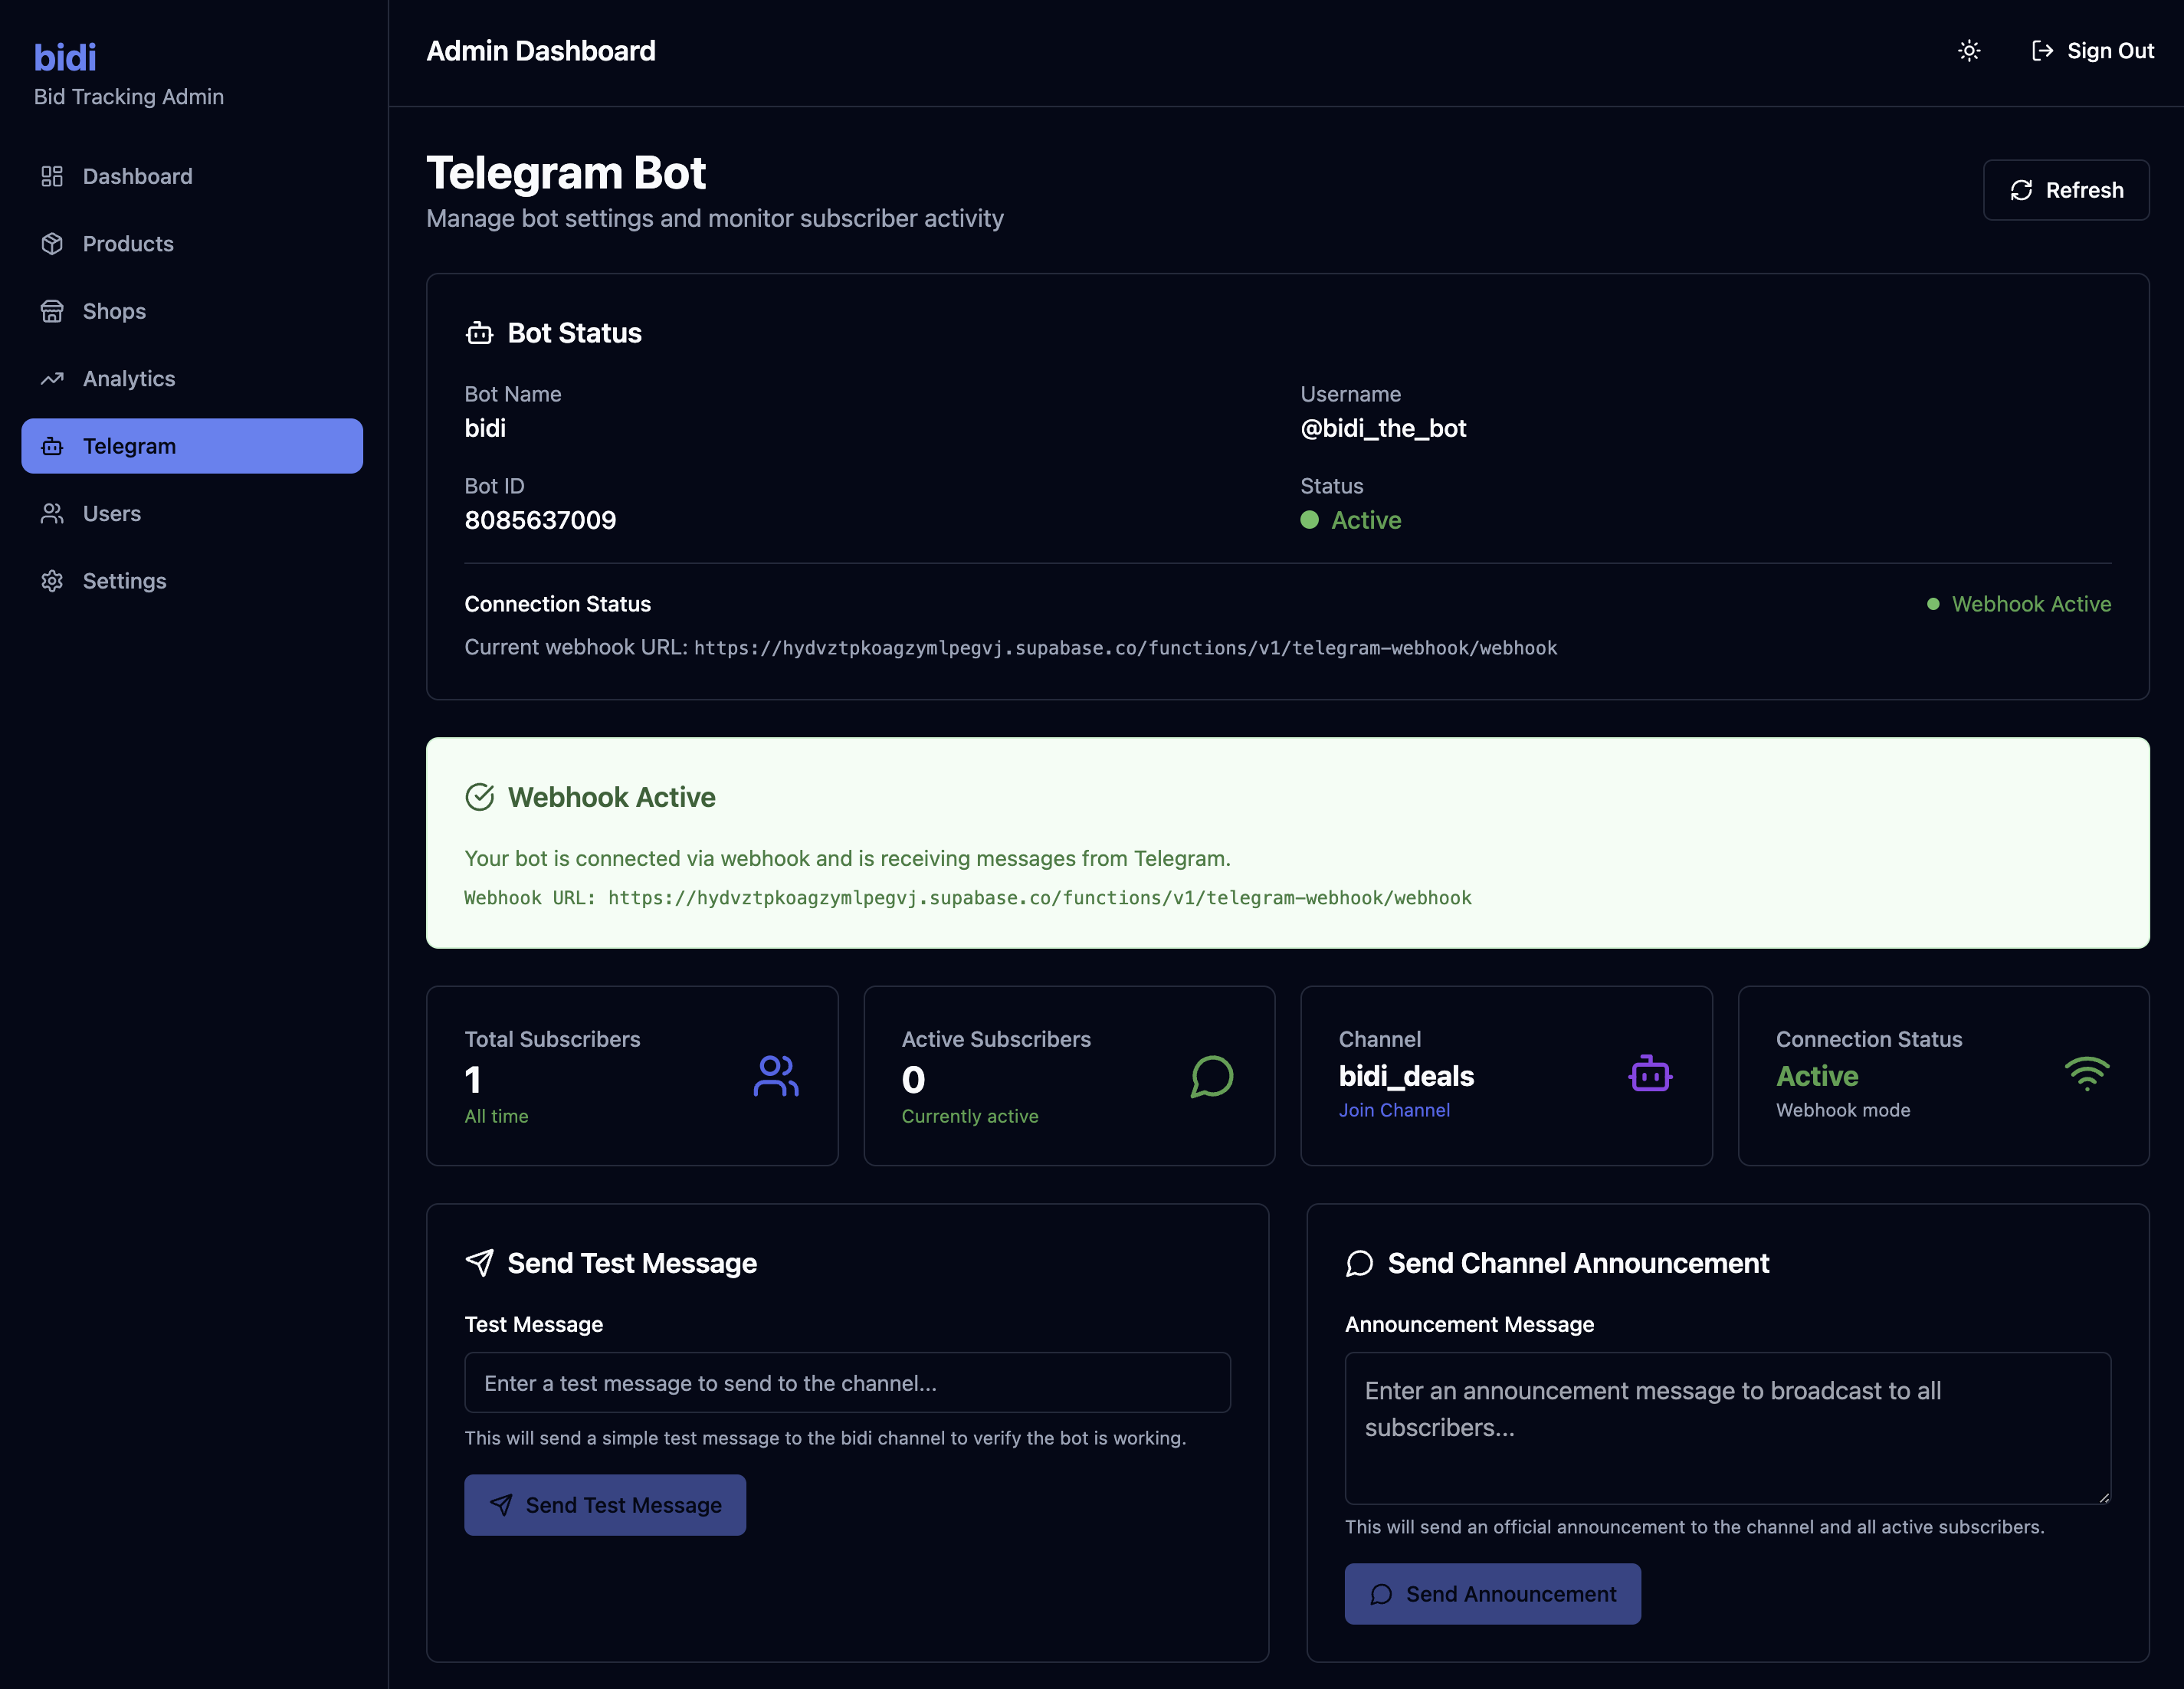The image size is (2184, 1689).
Task: Navigate to Analytics in sidebar
Action: (129, 379)
